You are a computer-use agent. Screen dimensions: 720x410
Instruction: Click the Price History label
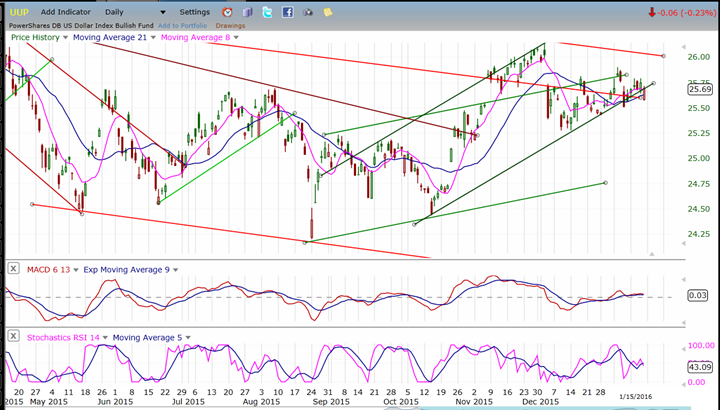click(x=35, y=38)
